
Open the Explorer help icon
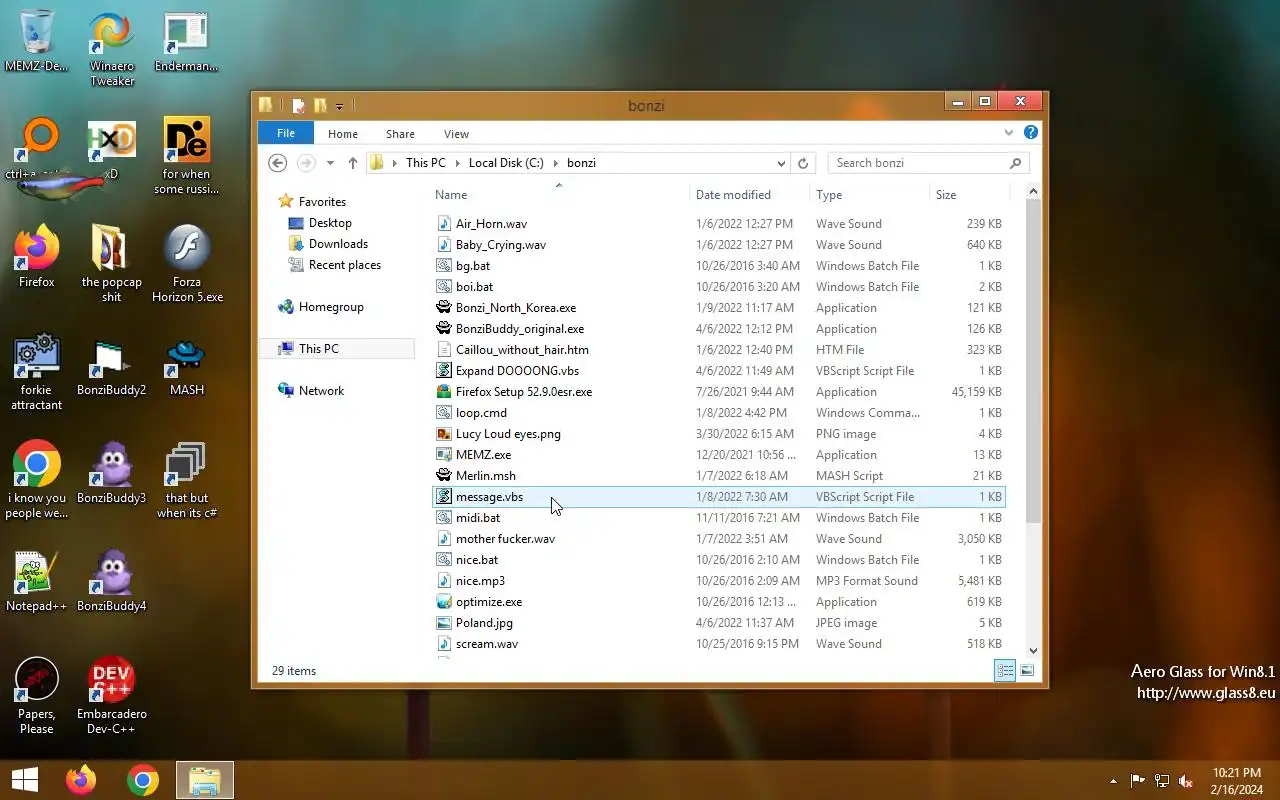1031,133
